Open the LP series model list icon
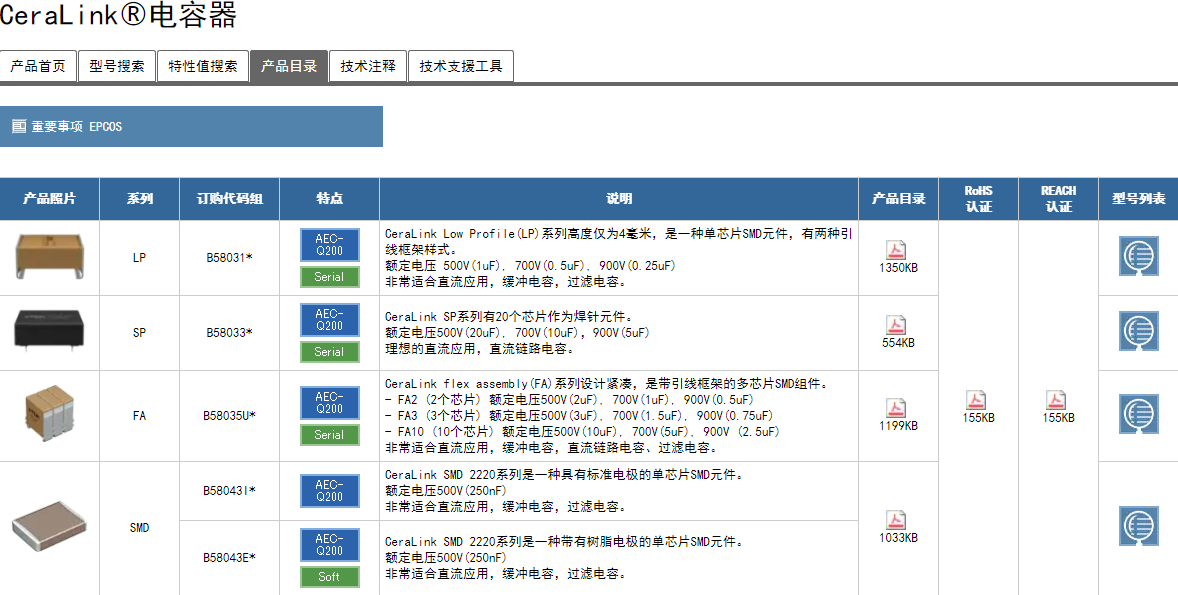 [x=1138, y=257]
